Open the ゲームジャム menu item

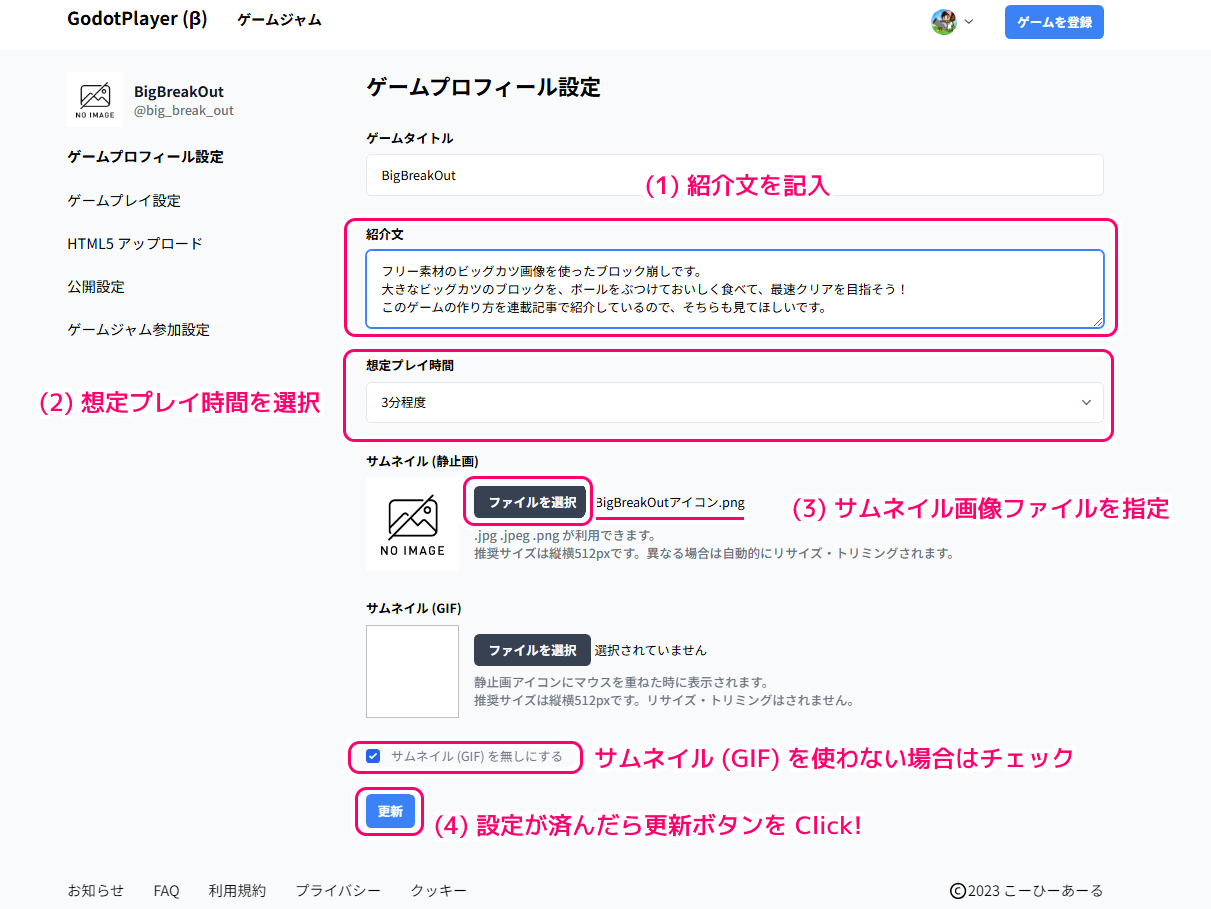tap(279, 20)
